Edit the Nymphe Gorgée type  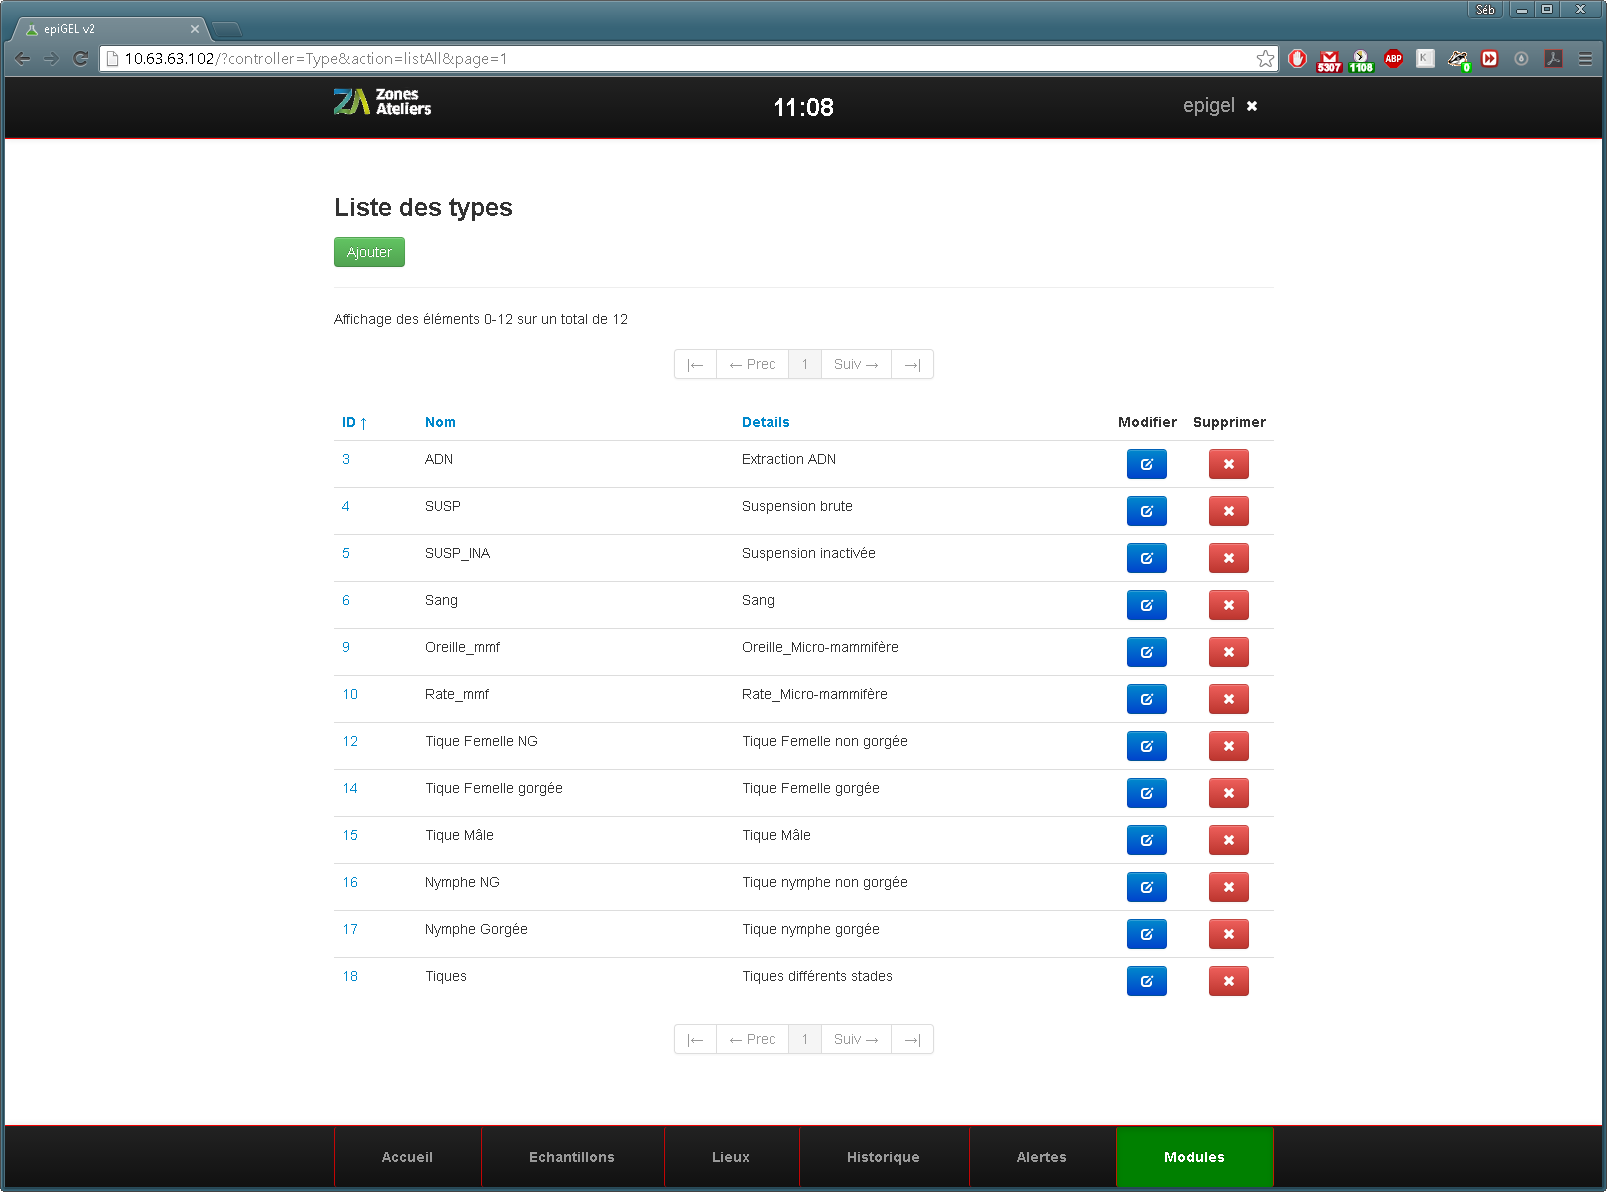(1146, 934)
